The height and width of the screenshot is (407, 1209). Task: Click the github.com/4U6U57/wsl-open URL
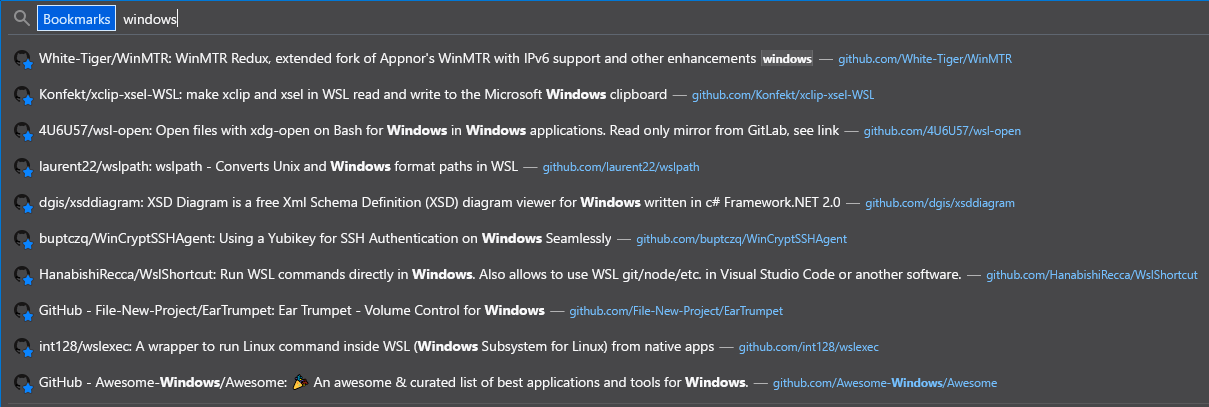pos(942,131)
